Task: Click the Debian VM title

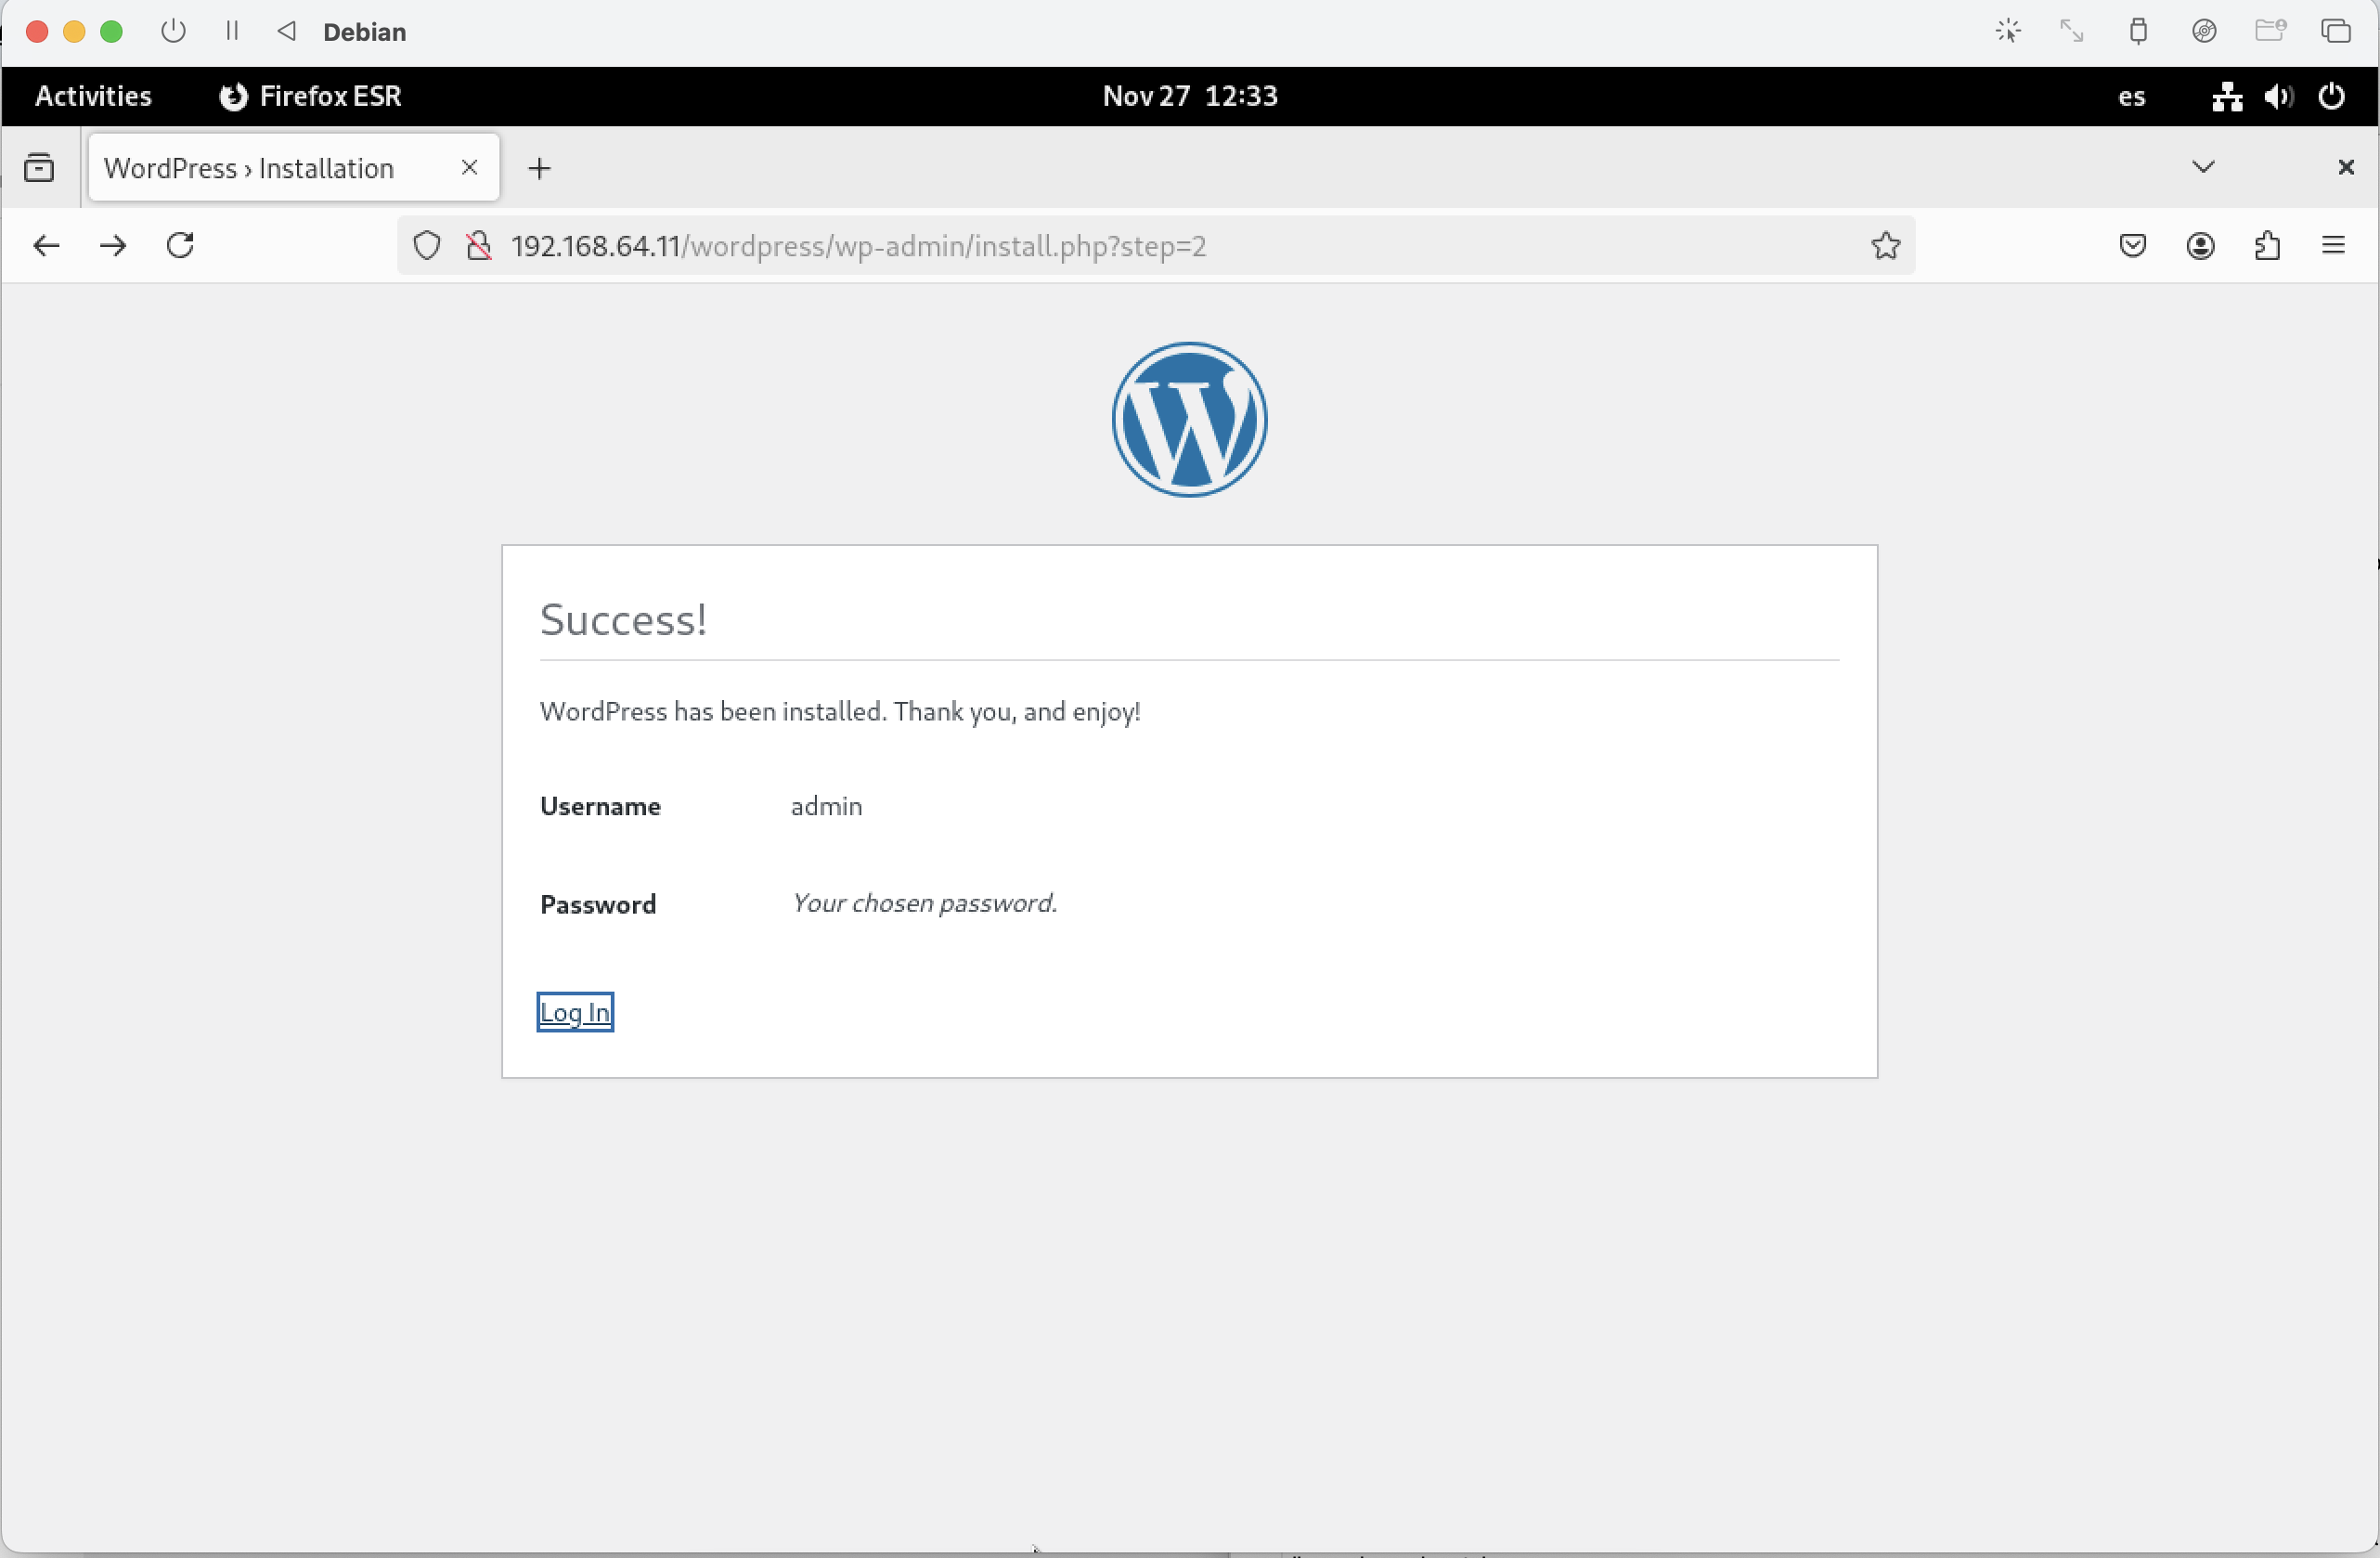Action: click(364, 32)
